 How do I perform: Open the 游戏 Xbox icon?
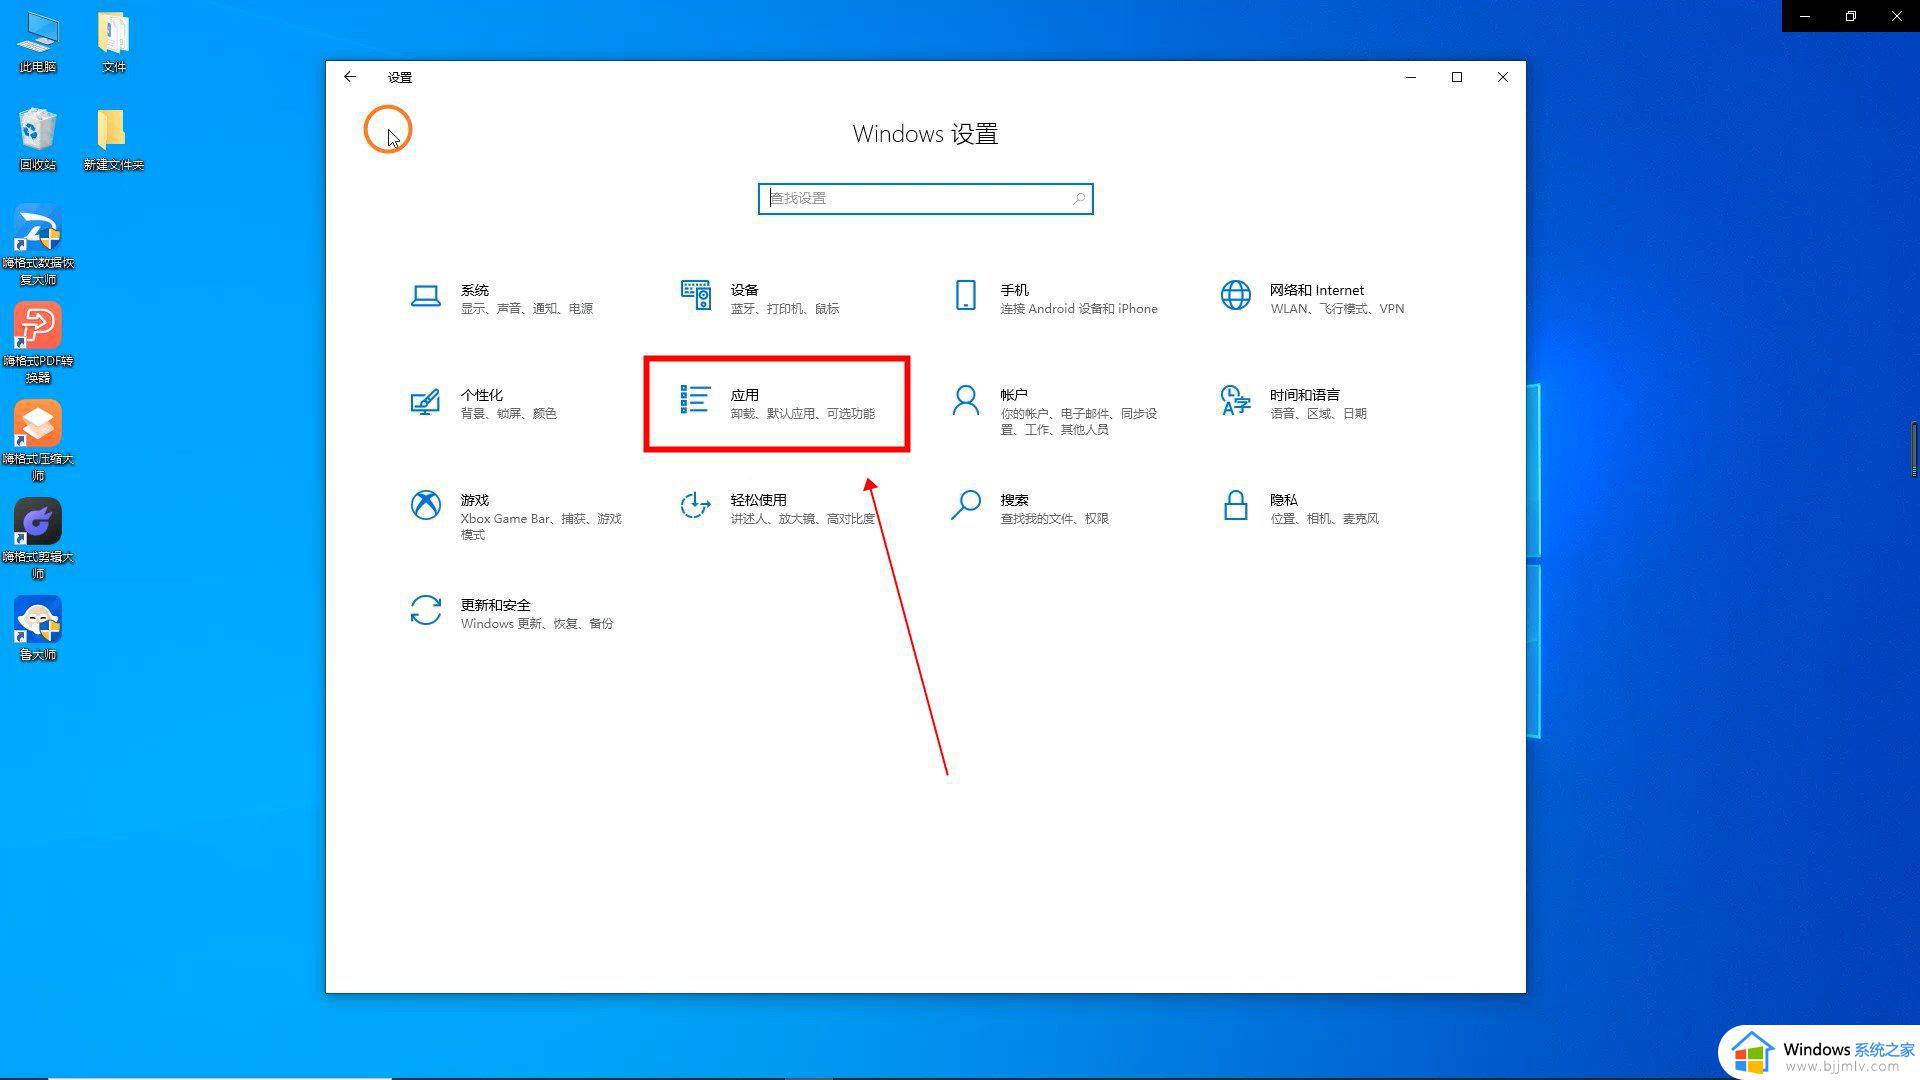pos(425,505)
